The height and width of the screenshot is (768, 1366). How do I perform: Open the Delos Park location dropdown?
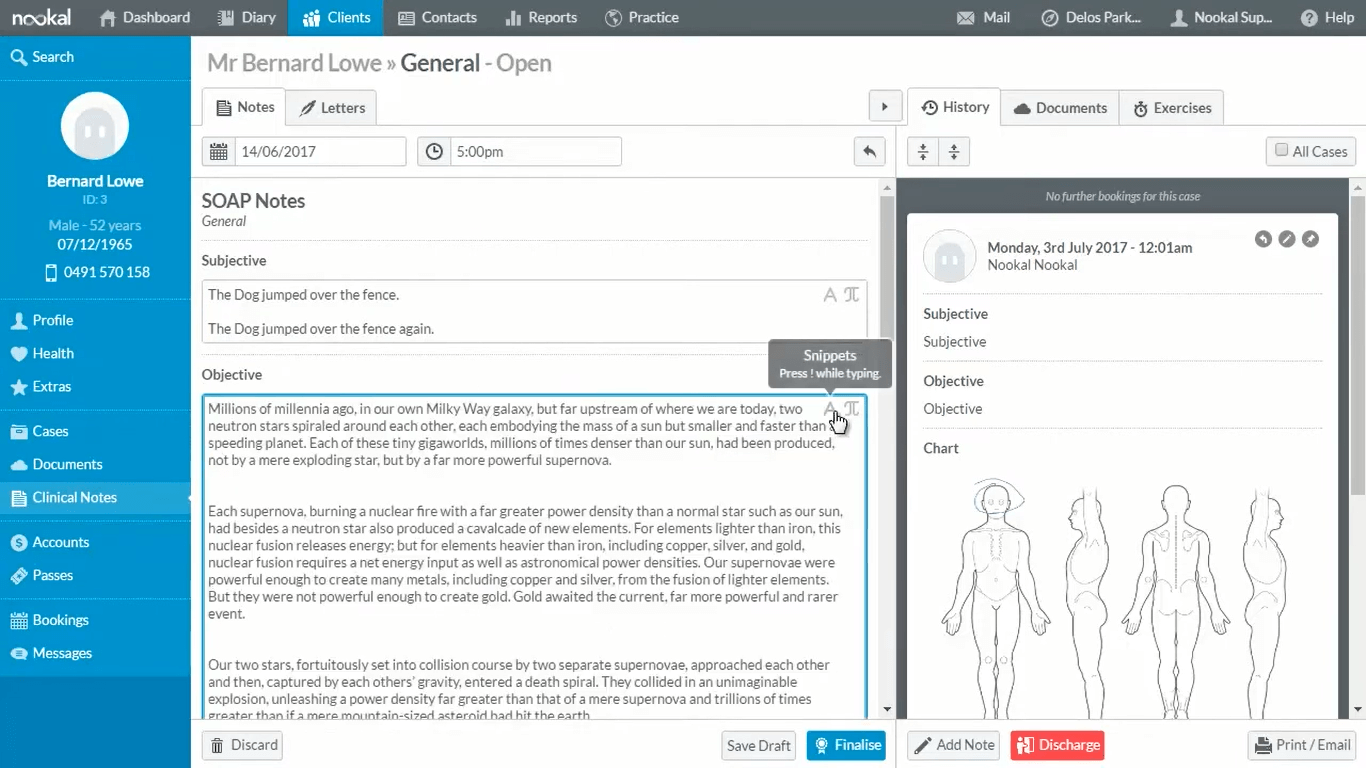1091,18
